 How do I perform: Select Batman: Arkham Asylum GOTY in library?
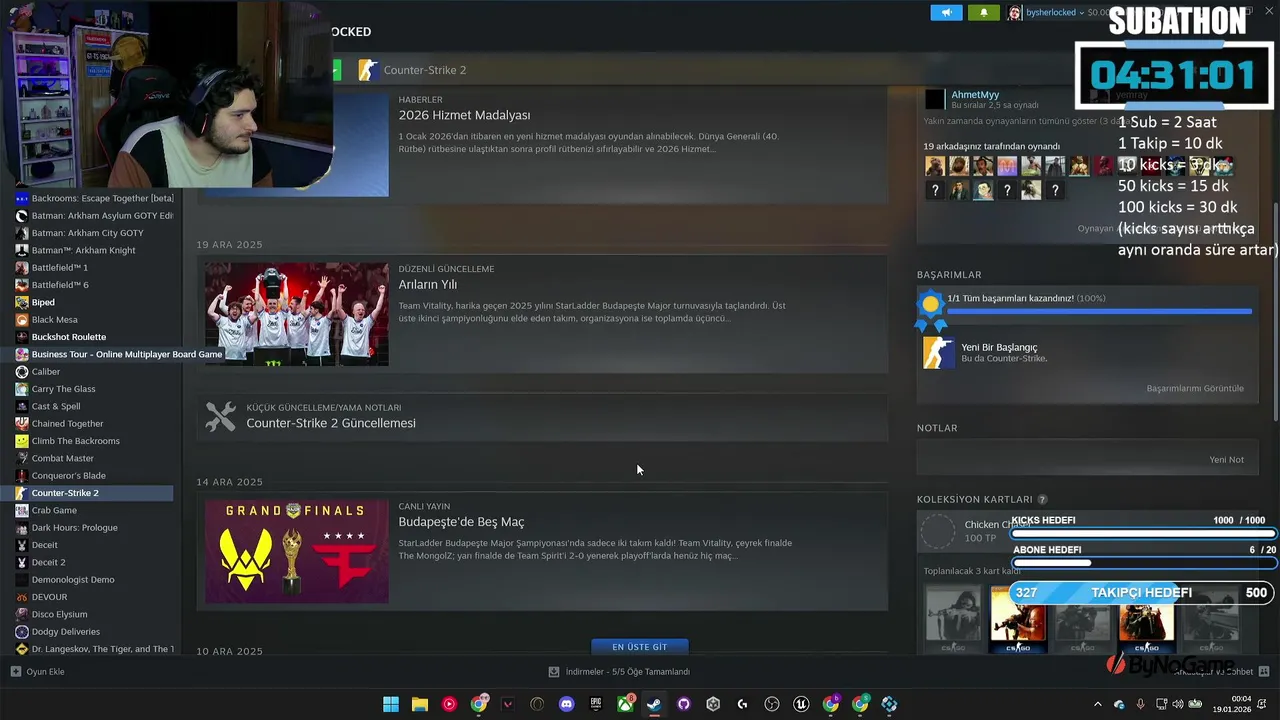pos(95,215)
